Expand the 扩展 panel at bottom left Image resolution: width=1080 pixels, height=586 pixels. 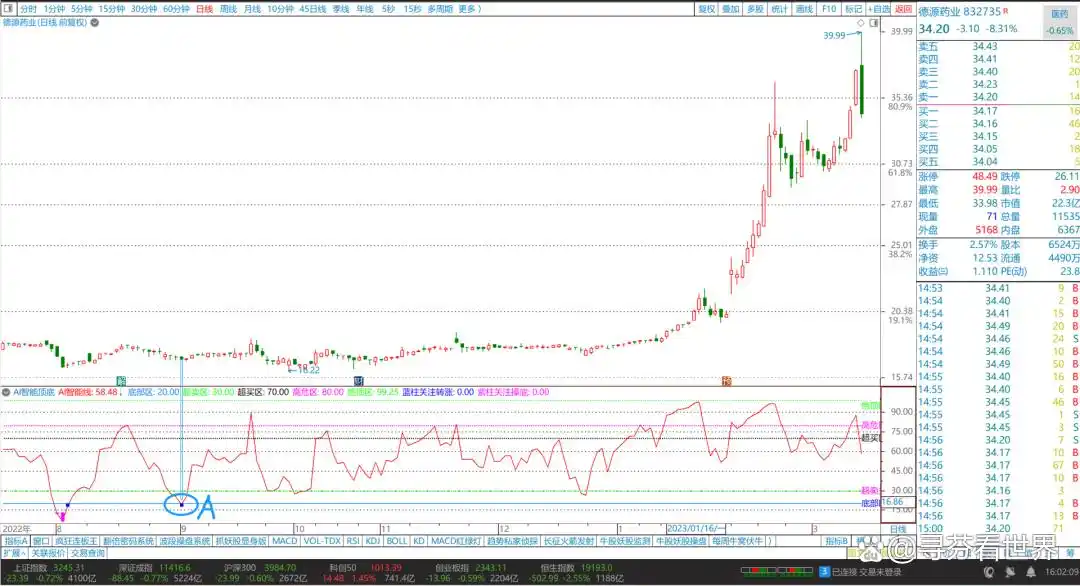coord(13,552)
